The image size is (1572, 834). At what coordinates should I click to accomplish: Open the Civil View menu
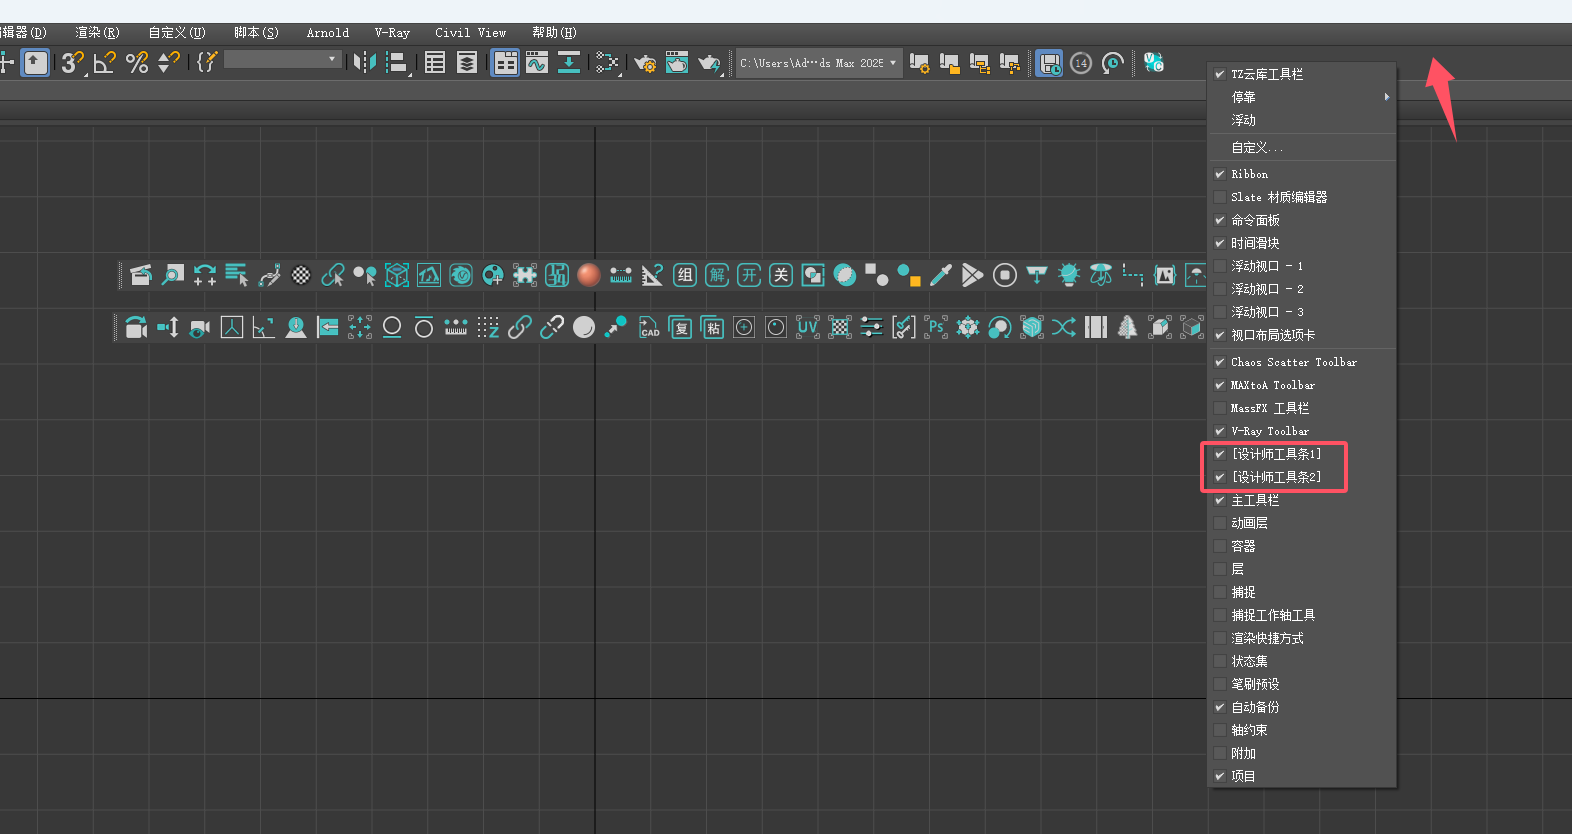pyautogui.click(x=470, y=33)
